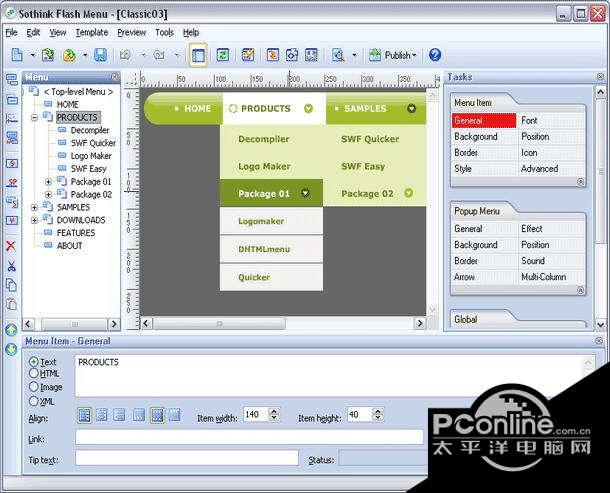Select Effect in the Popup Menu tasks
Image resolution: width=610 pixels, height=493 pixels.
coord(532,229)
